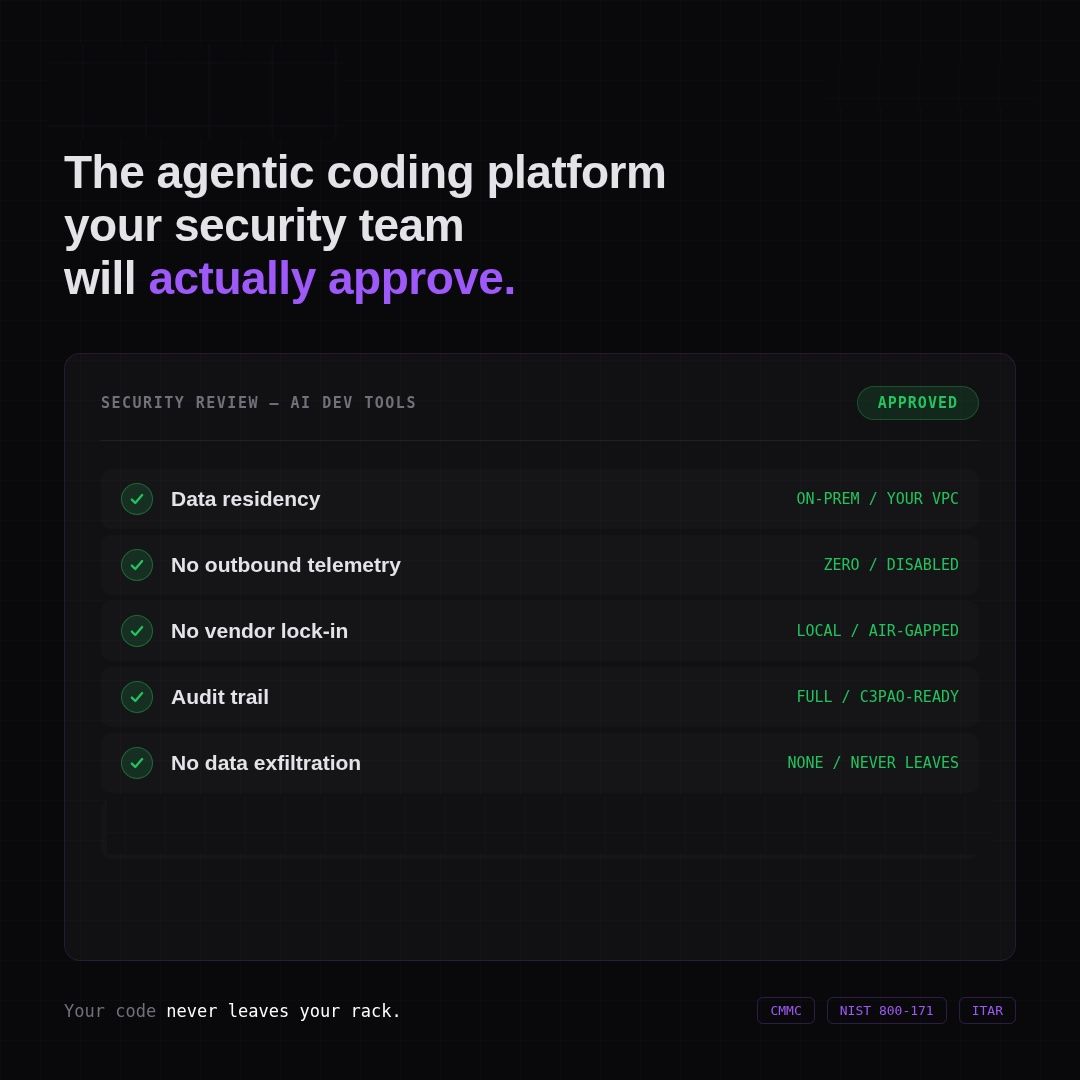The width and height of the screenshot is (1080, 1080).
Task: Click the 'The agentic coding platform' headline line
Action: [x=365, y=173]
